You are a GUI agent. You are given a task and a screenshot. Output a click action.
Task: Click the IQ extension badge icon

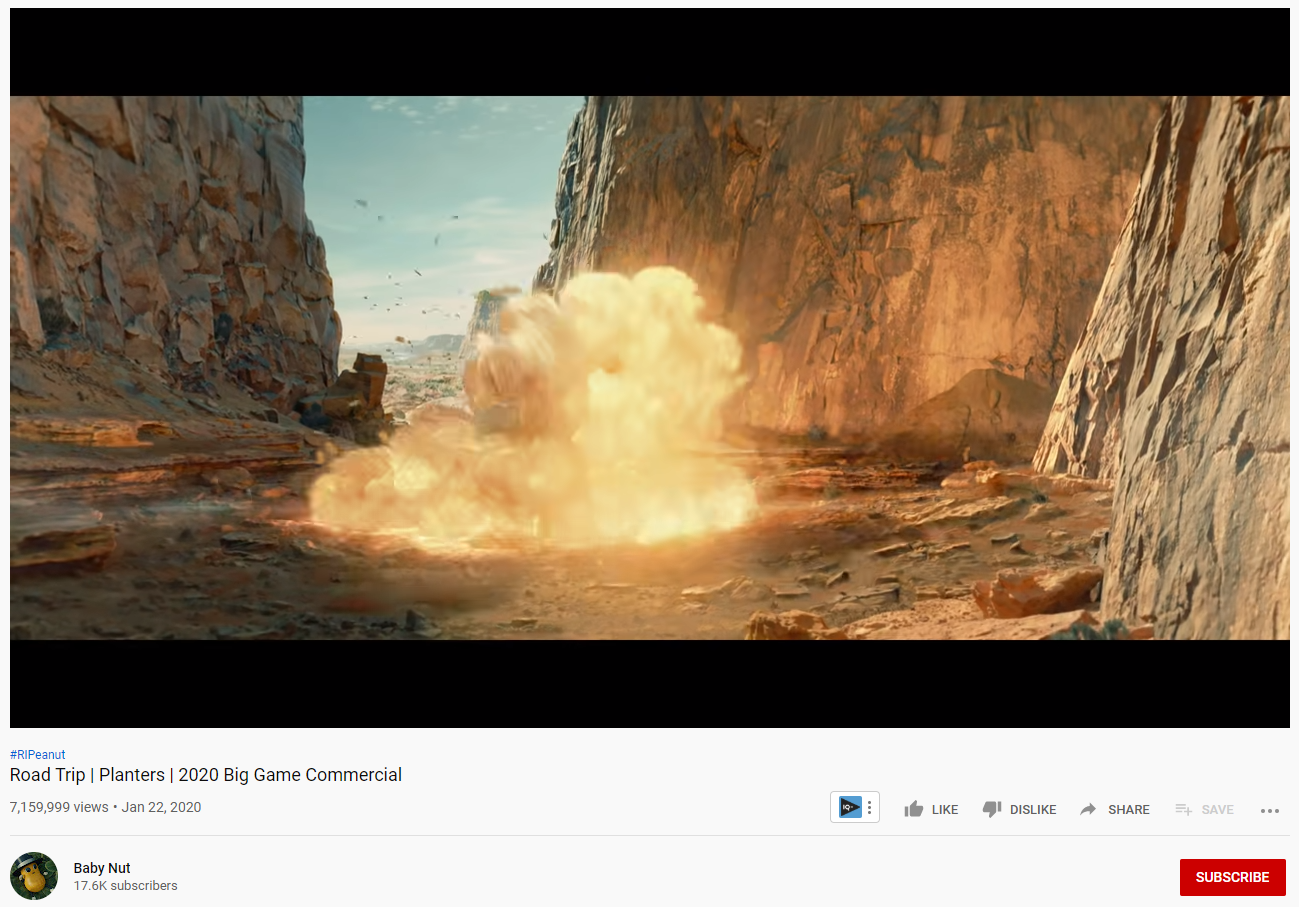click(x=850, y=807)
